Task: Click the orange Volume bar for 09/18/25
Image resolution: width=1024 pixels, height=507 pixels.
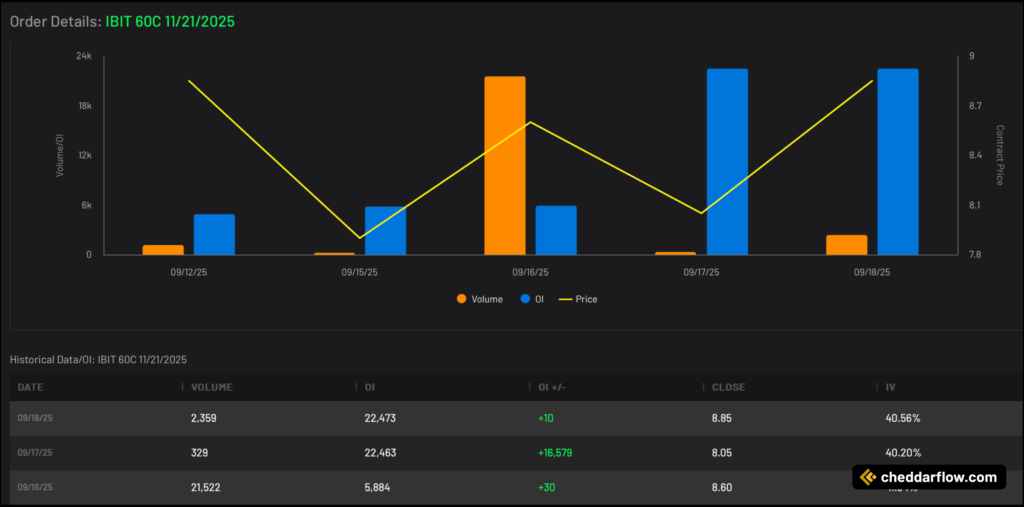Action: [x=846, y=245]
